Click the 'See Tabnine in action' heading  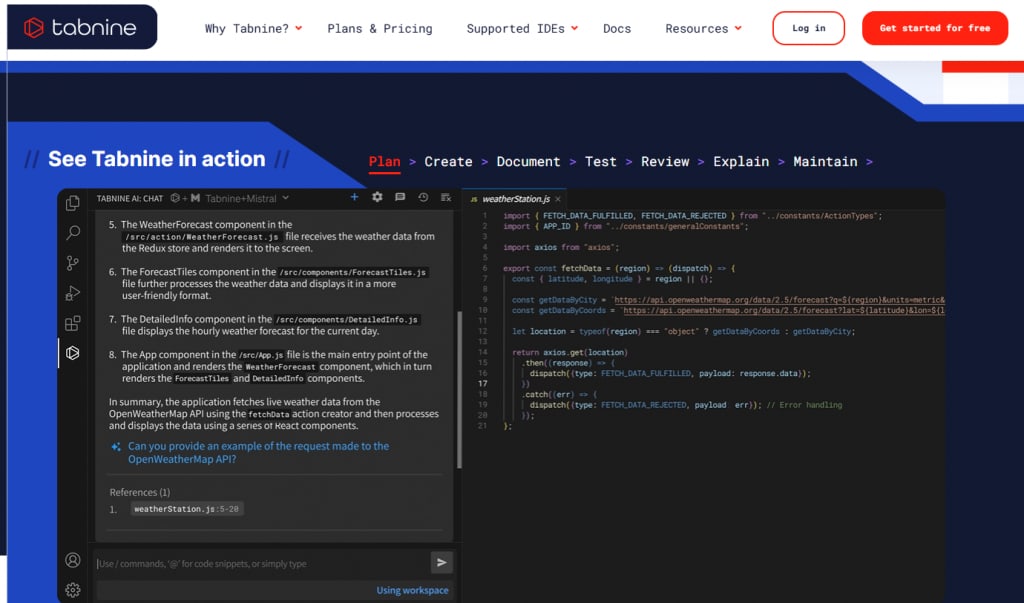157,159
